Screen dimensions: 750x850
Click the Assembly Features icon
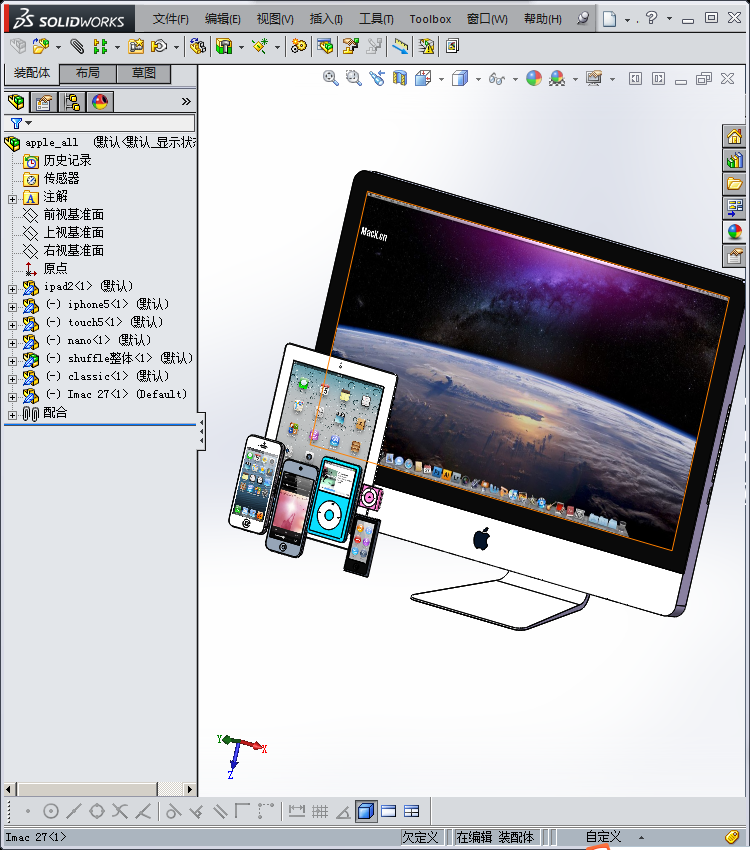pyautogui.click(x=224, y=47)
